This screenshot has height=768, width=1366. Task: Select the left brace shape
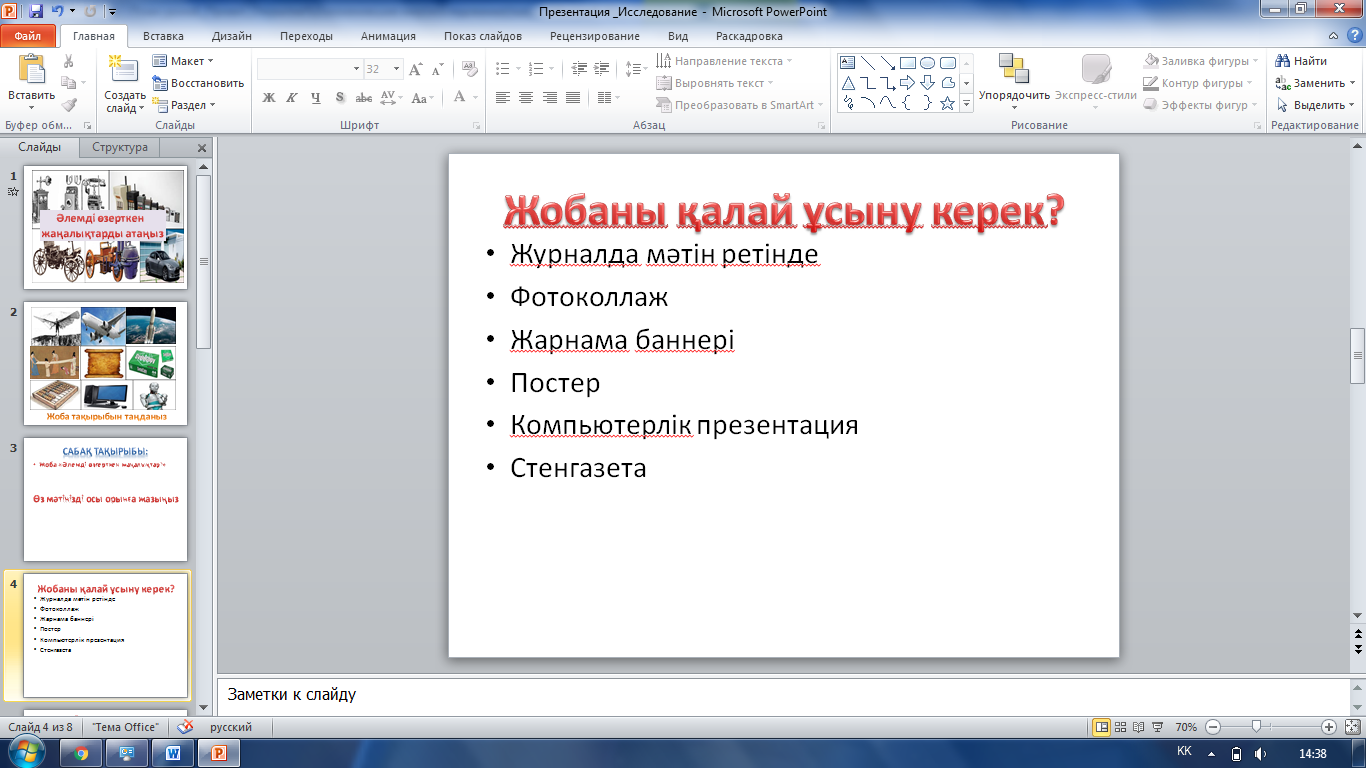[x=907, y=103]
